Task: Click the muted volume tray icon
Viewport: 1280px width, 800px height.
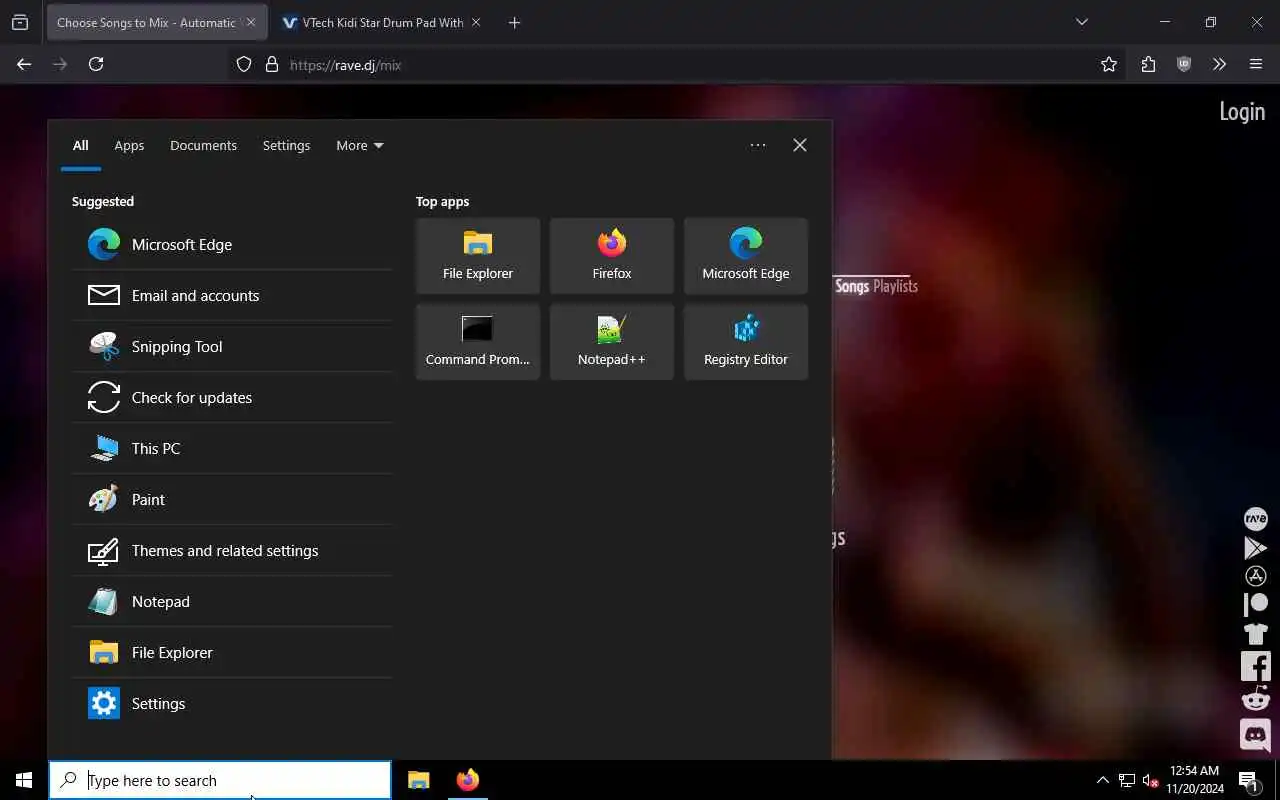Action: pos(1150,780)
